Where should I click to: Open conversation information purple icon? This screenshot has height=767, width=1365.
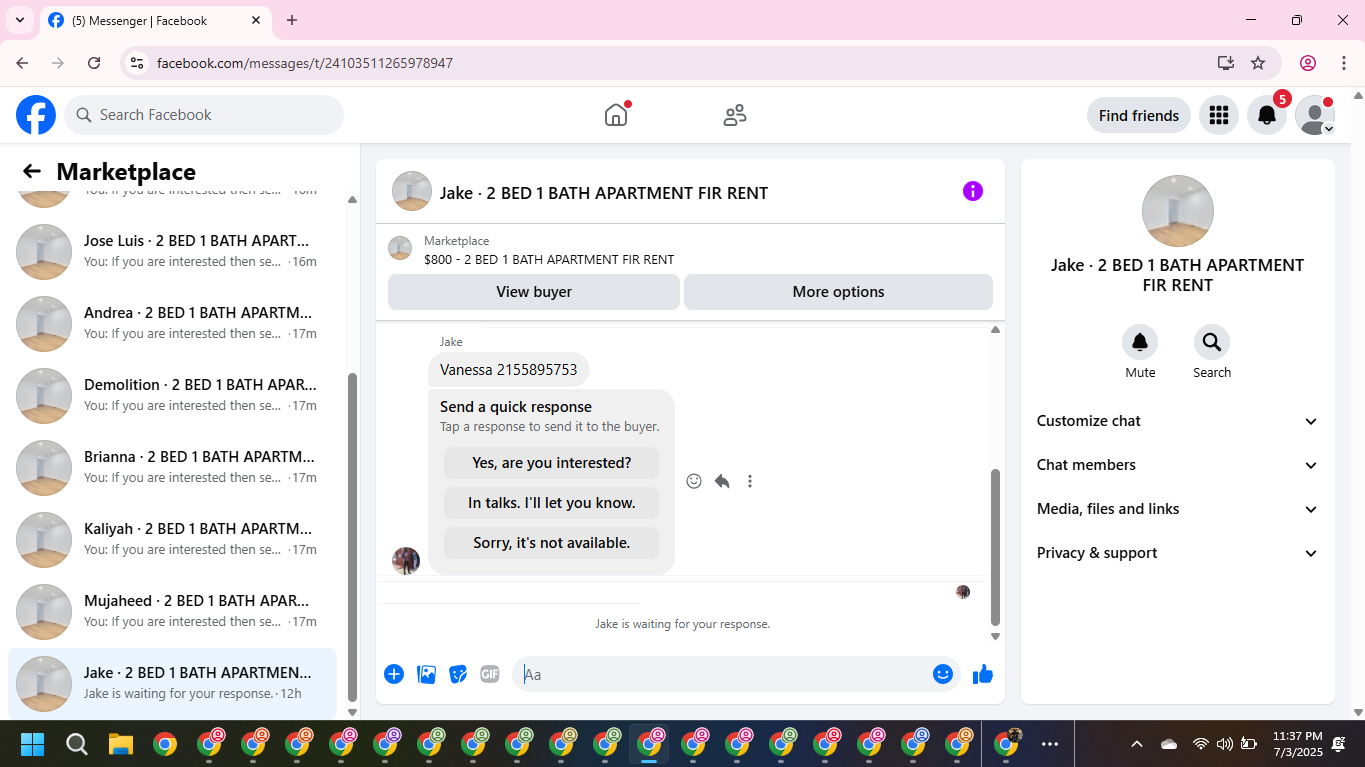[x=973, y=191]
